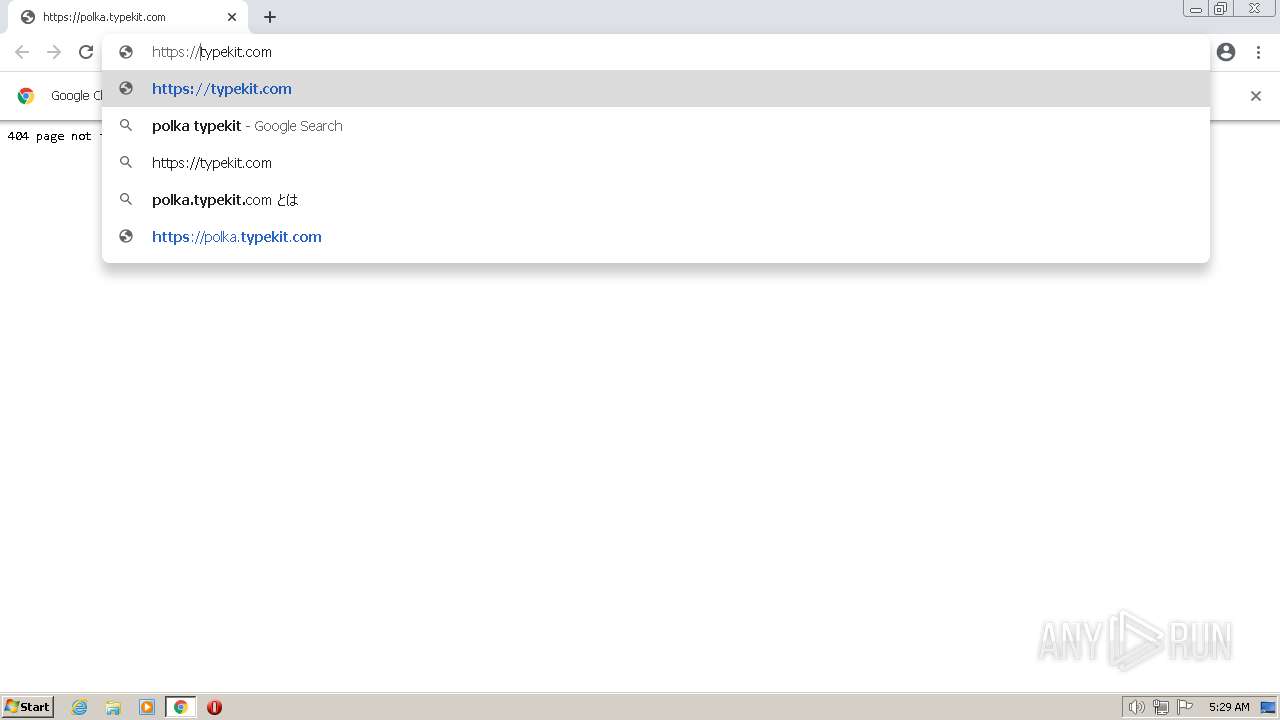Open the Windows Start menu
Image resolution: width=1280 pixels, height=720 pixels.
pos(28,707)
